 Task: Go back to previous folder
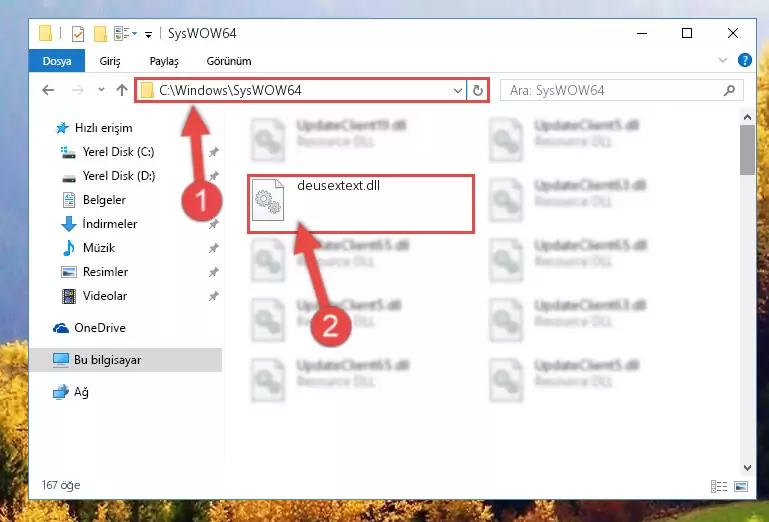coord(48,90)
